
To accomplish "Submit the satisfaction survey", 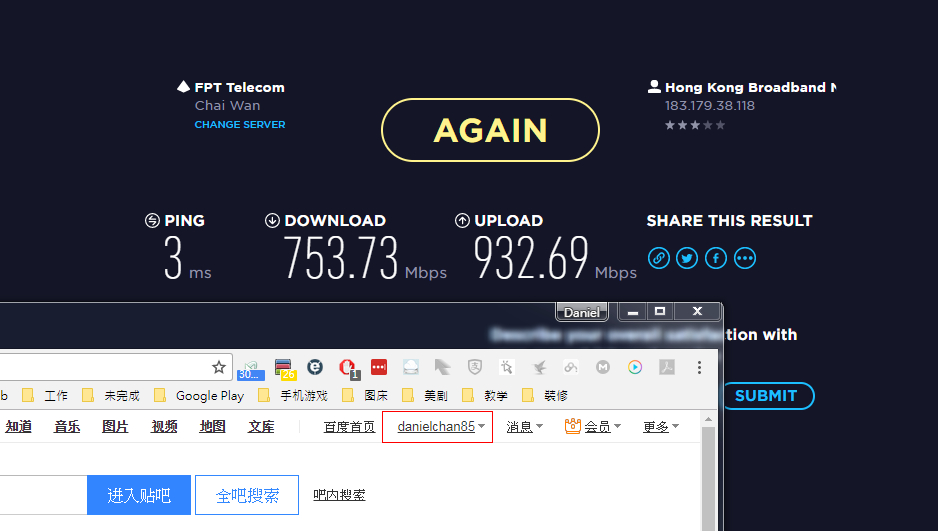I will 769,396.
